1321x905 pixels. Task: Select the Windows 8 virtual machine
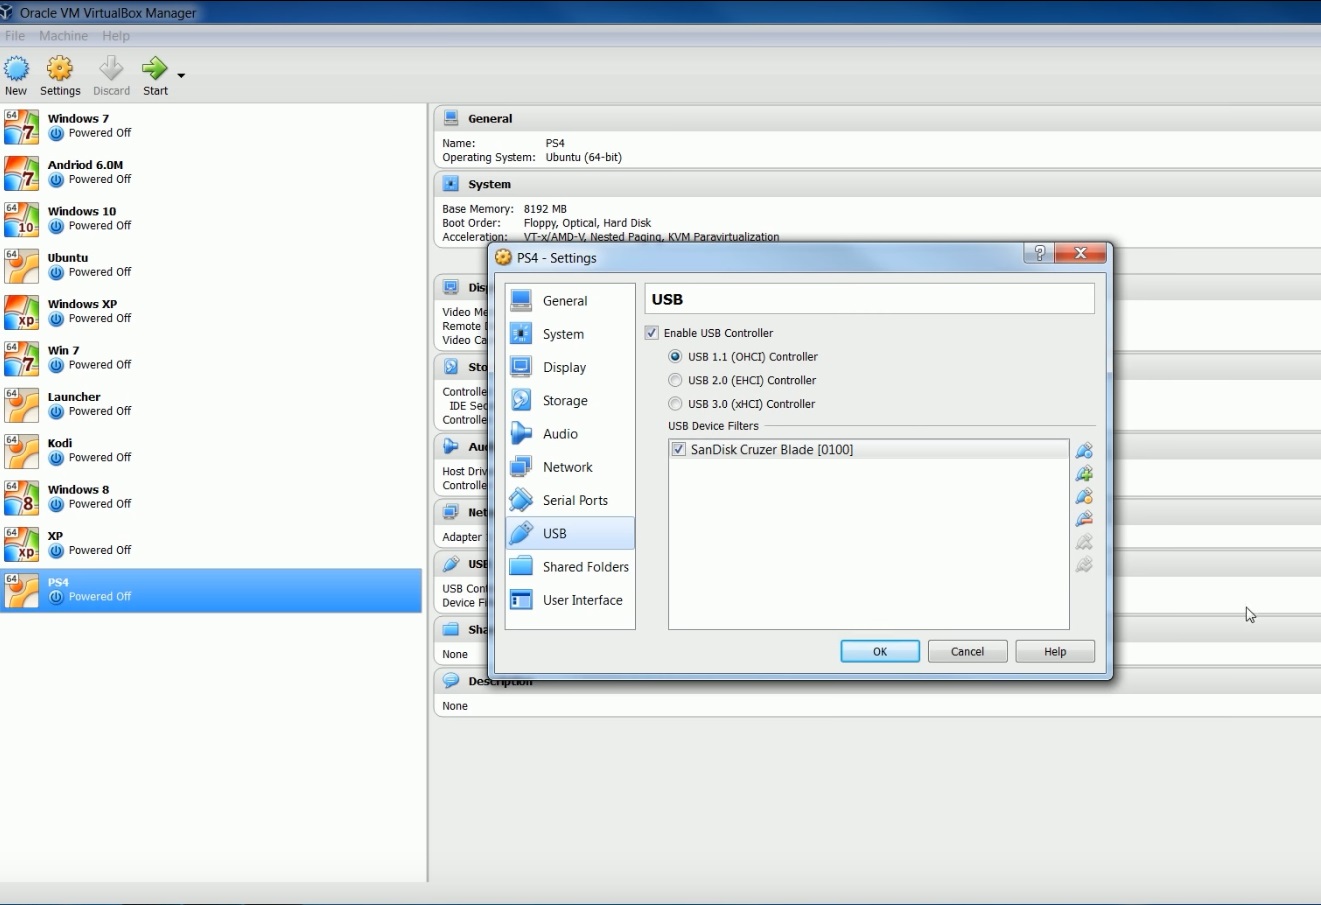(211, 497)
